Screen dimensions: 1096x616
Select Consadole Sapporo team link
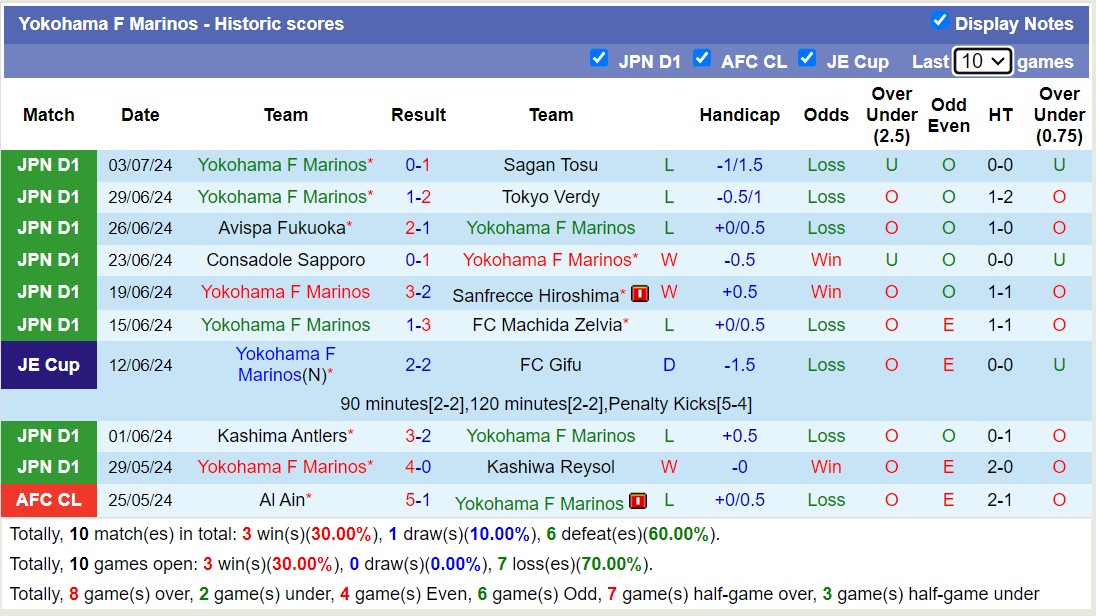[285, 260]
